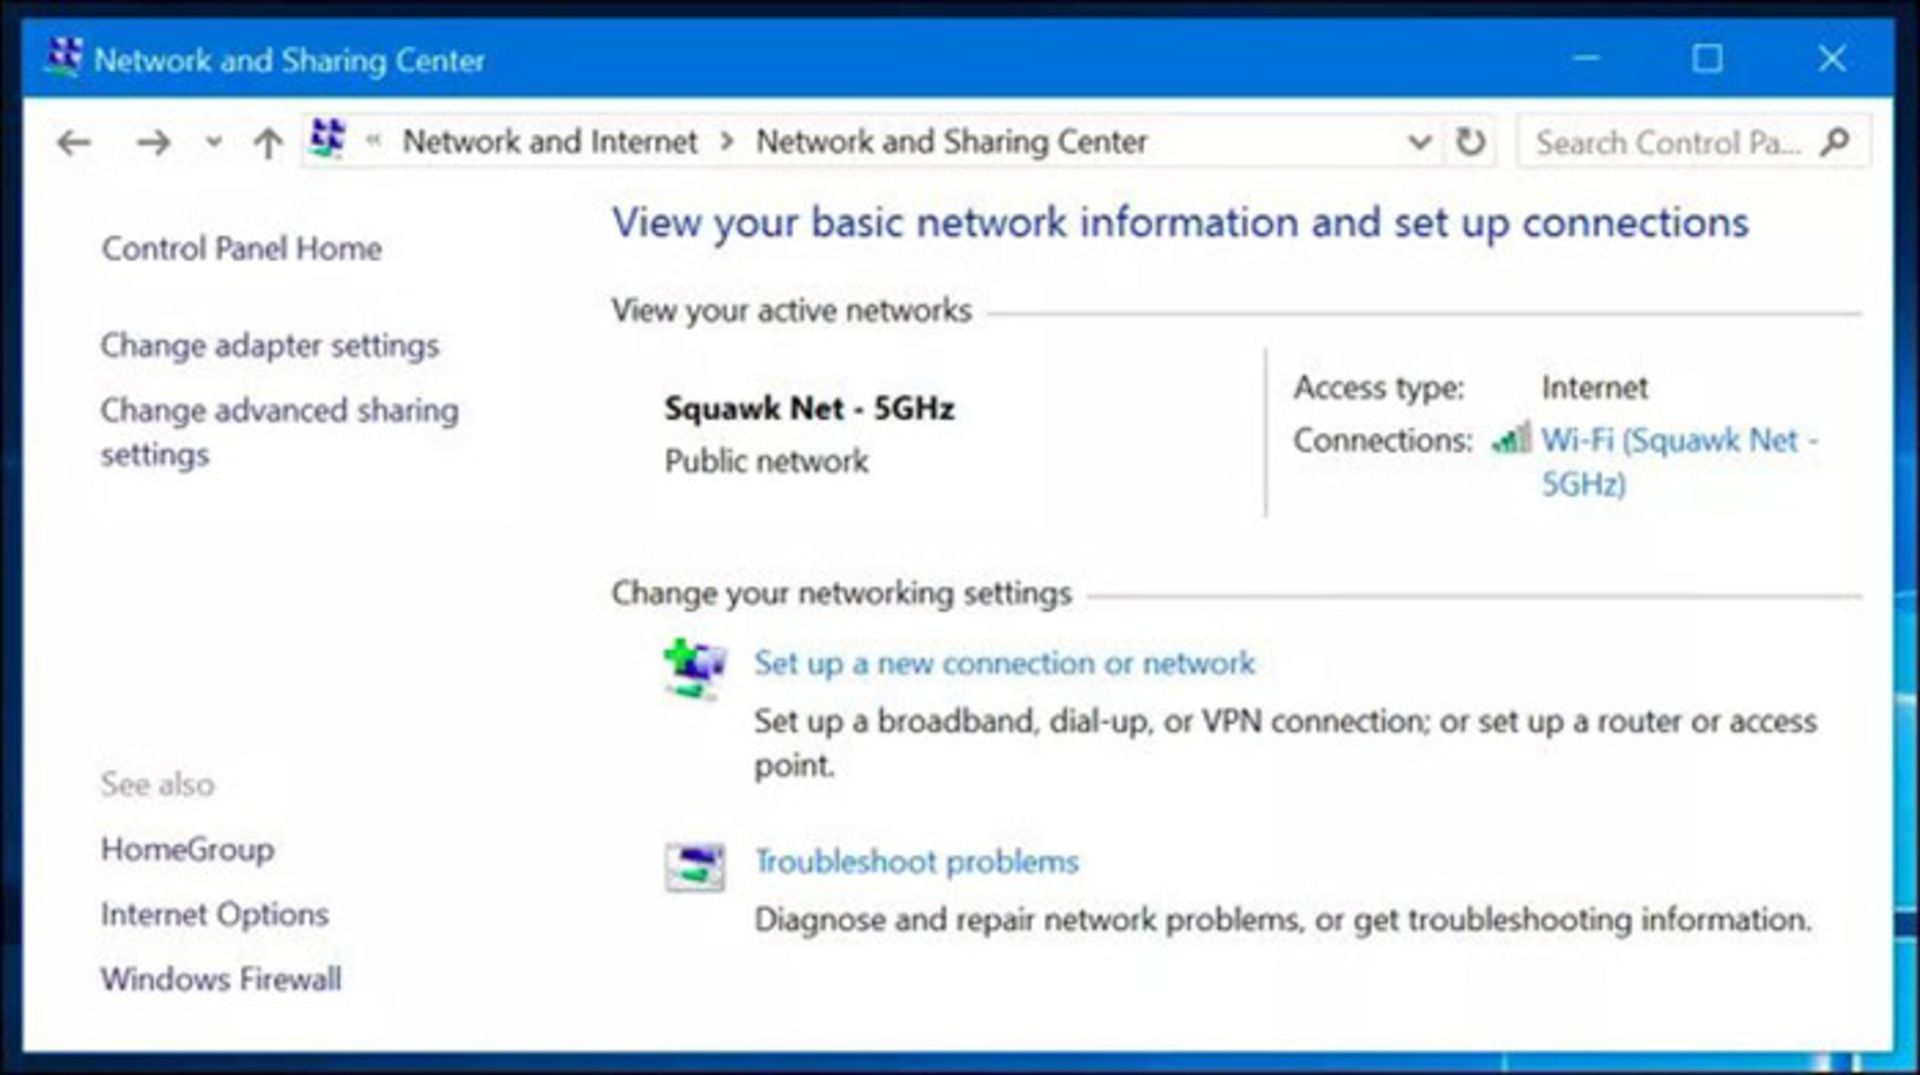Click the Wi-Fi signal strength icon
The width and height of the screenshot is (1920, 1075).
click(1511, 439)
